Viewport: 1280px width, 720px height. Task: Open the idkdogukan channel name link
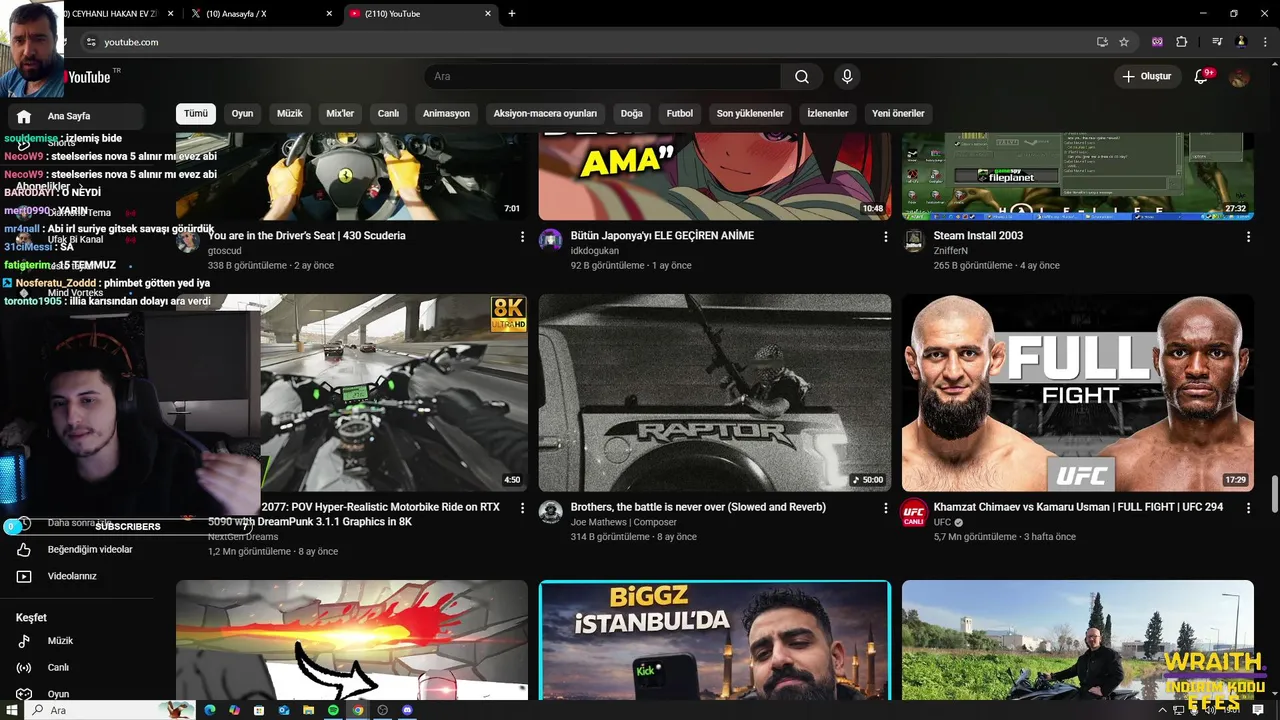[x=594, y=251]
